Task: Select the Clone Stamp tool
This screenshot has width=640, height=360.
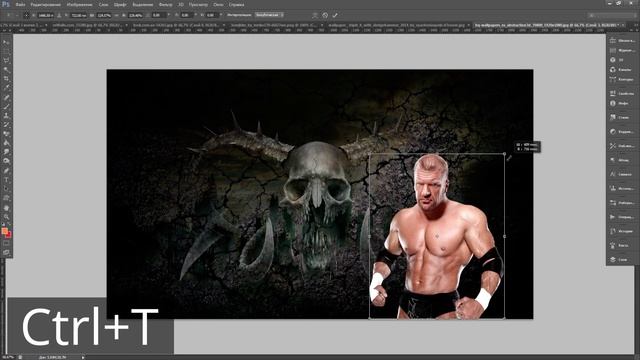Action: (x=6, y=116)
